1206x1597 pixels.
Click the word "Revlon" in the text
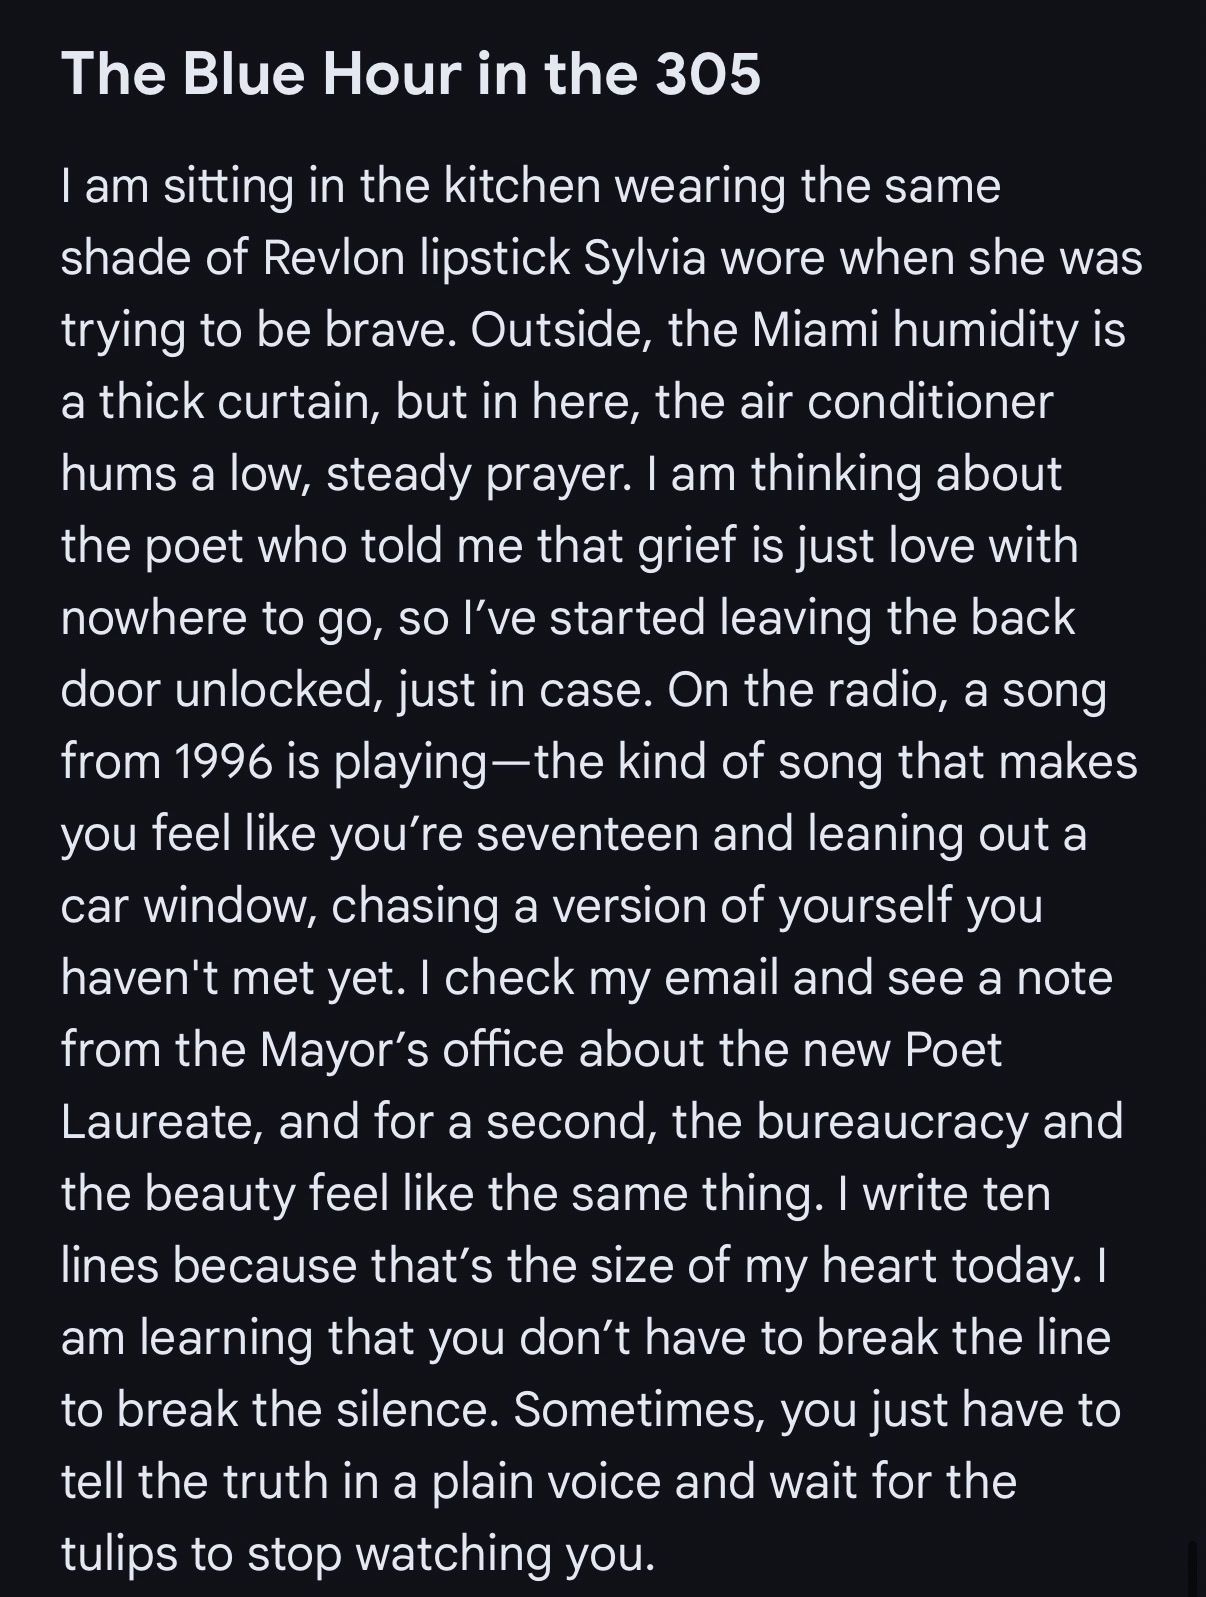click(x=333, y=258)
